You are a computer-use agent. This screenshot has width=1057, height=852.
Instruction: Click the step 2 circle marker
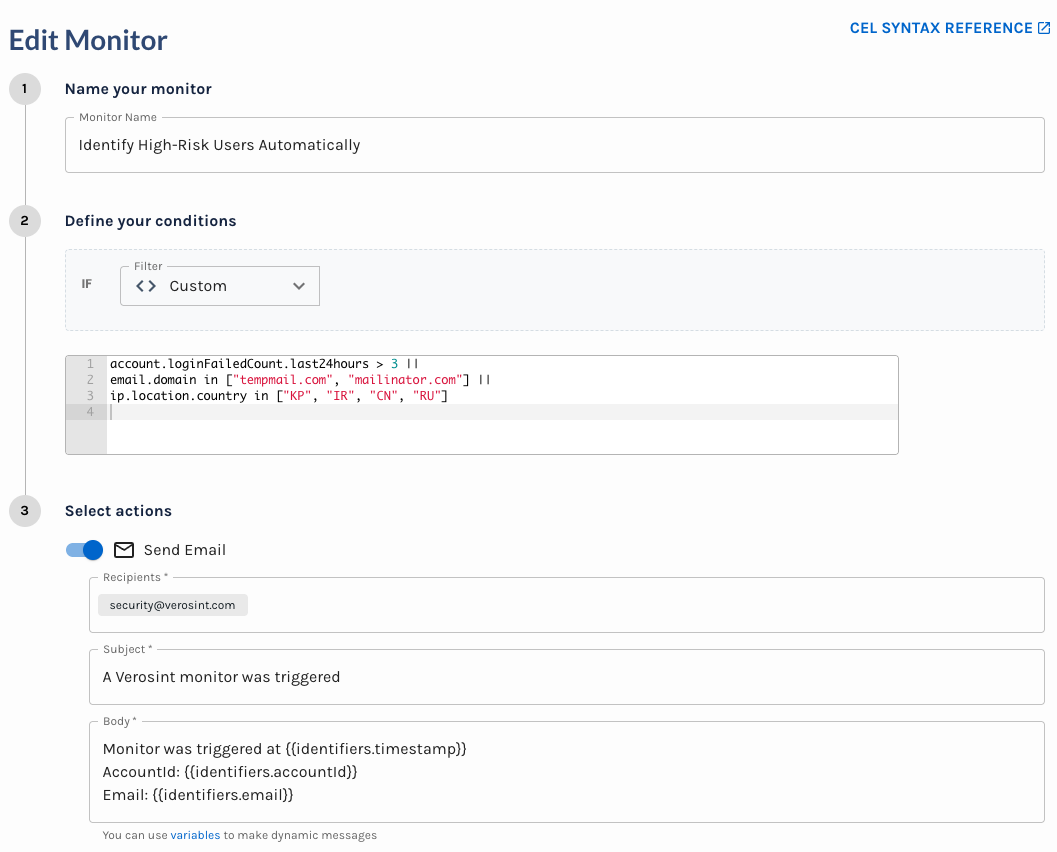coord(25,221)
